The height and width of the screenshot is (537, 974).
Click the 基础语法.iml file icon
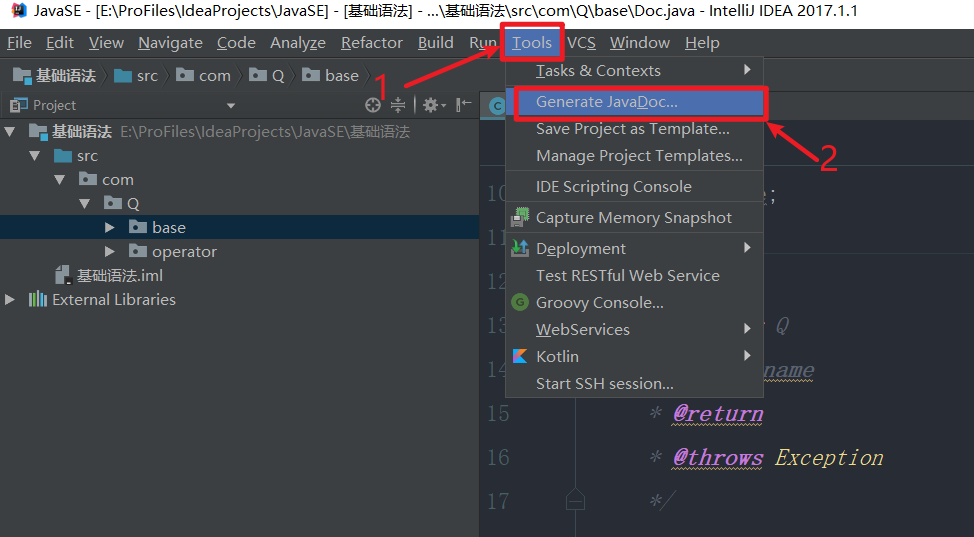coord(63,275)
